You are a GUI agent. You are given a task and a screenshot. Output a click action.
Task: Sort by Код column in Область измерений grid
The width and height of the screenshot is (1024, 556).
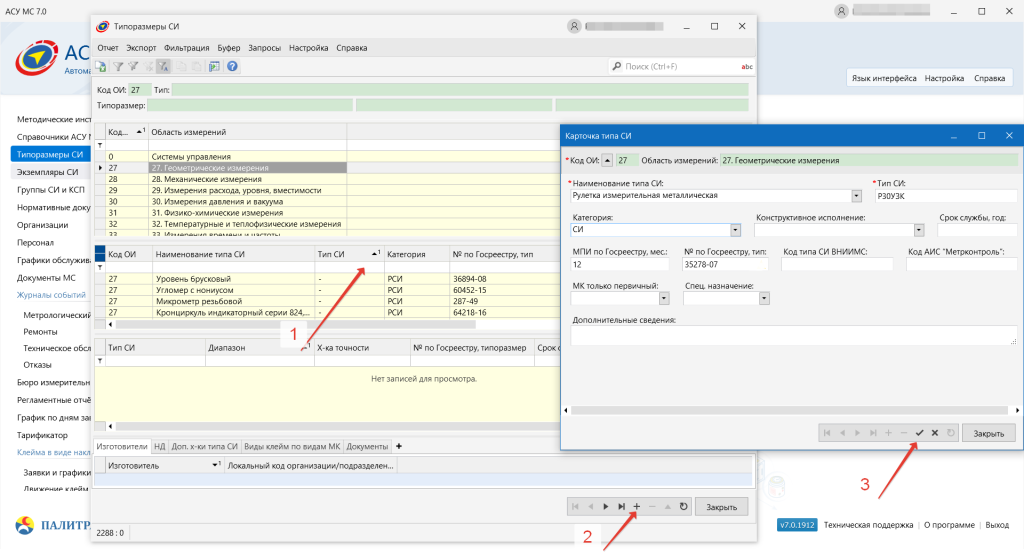(126, 132)
